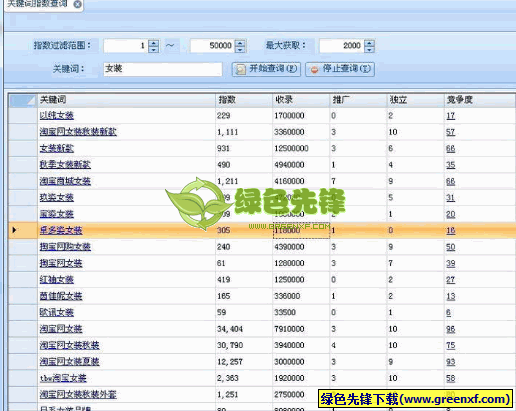
Task: Sort by the 关键词 column header
Action: click(126, 100)
